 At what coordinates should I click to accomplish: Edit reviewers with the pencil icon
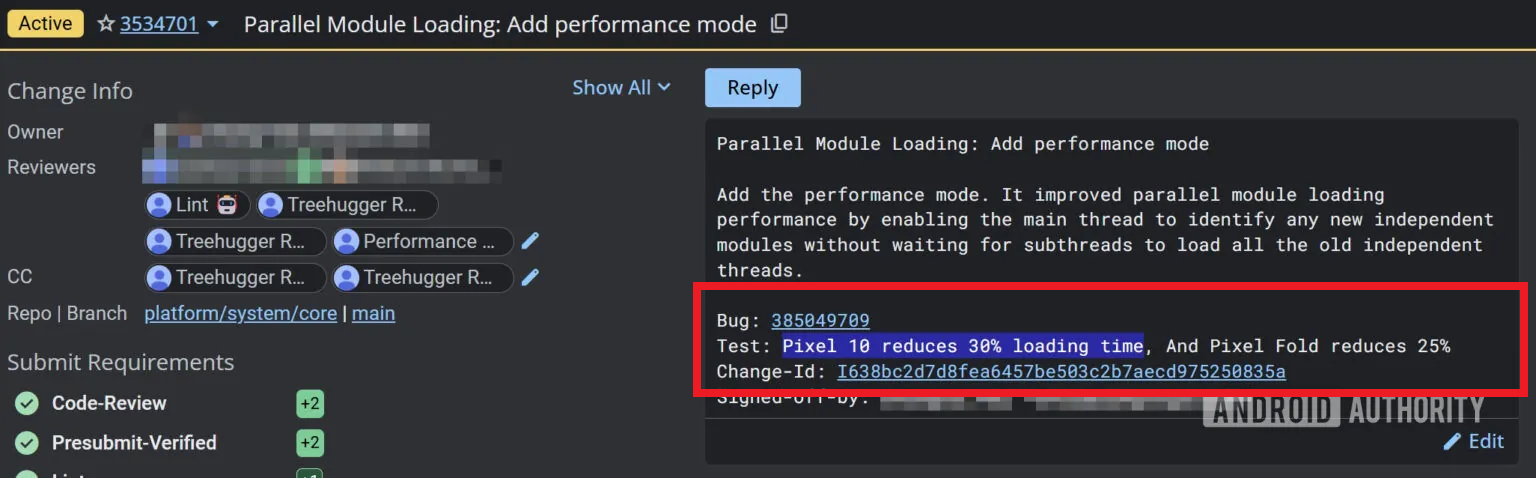(x=531, y=241)
